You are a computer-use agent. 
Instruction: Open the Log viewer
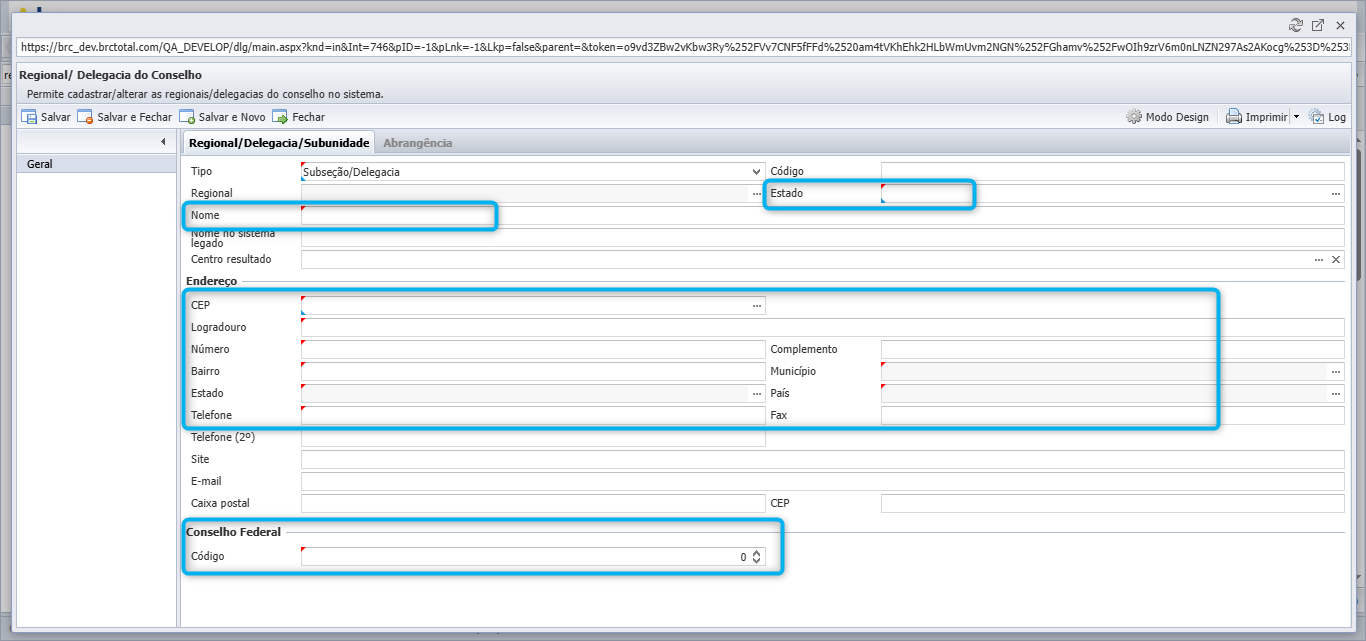click(x=1327, y=117)
